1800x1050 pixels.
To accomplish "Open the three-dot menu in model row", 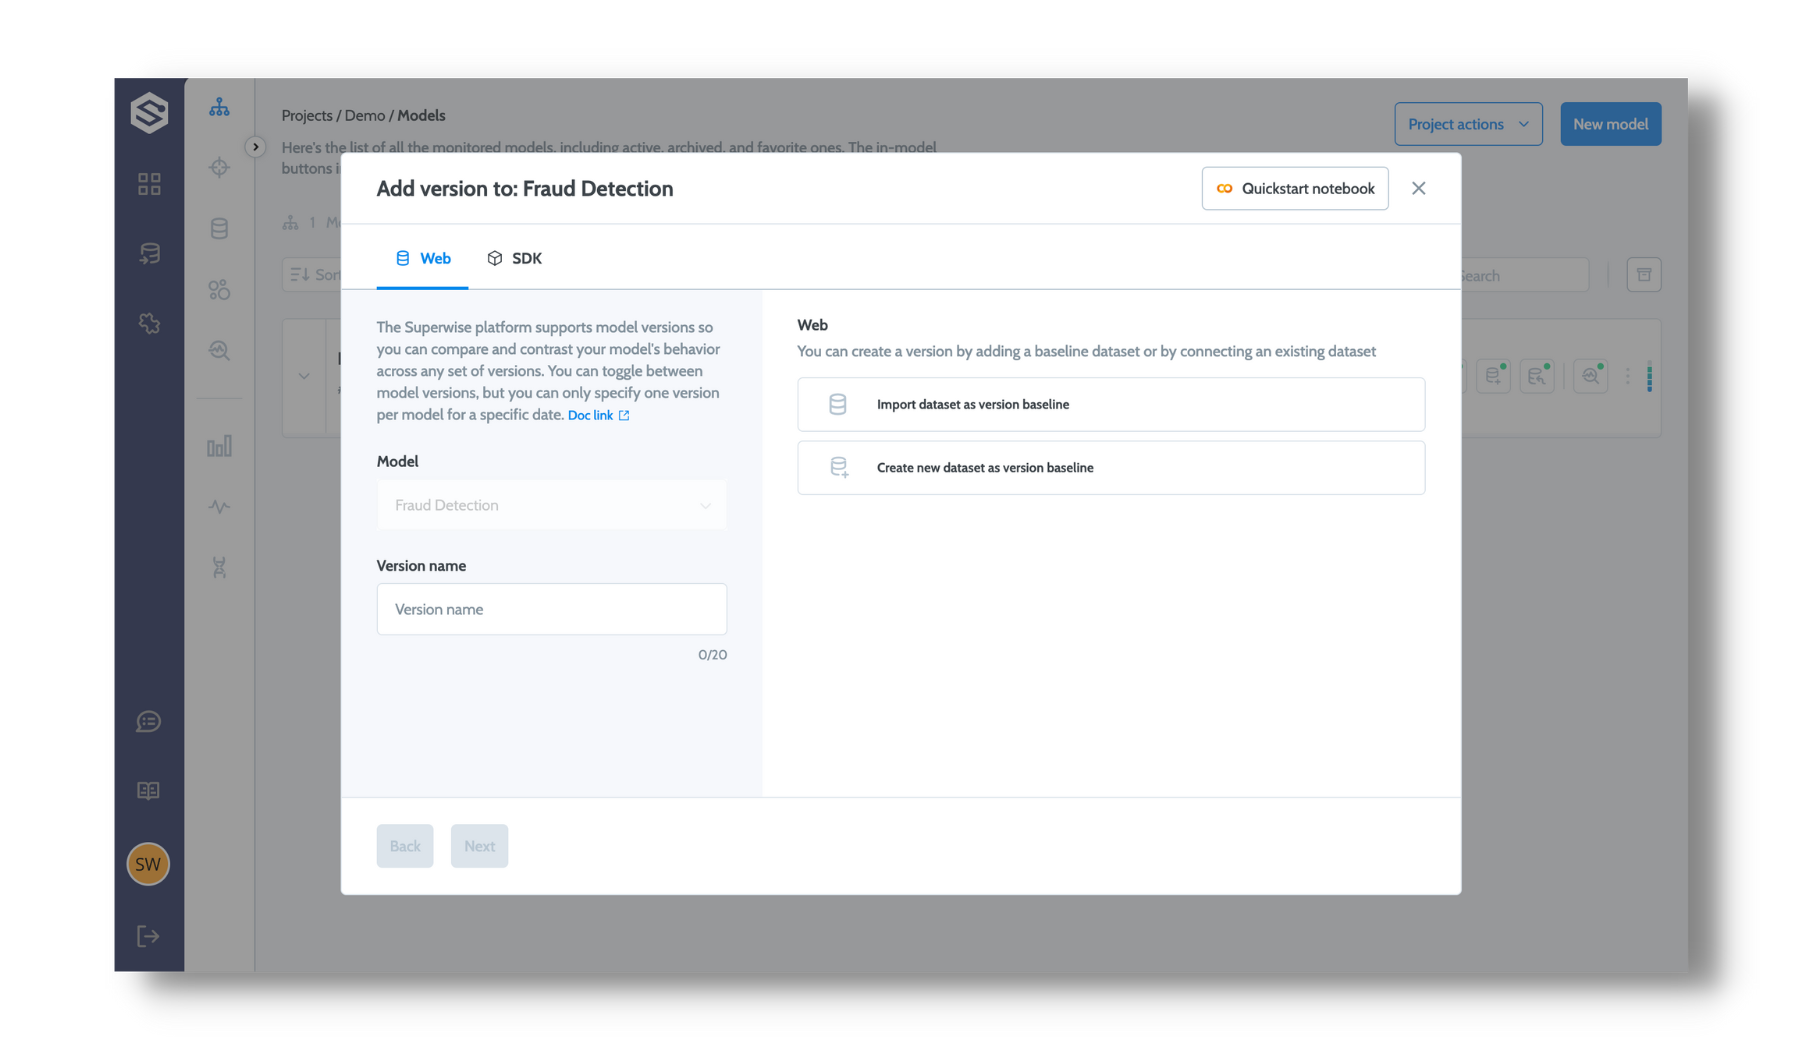I will [1628, 376].
